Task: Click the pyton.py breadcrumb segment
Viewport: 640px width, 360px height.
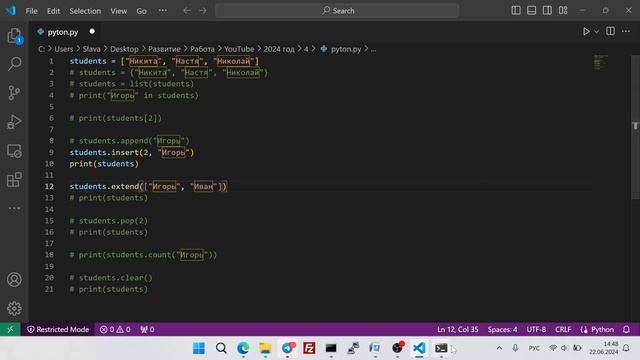Action: point(346,49)
